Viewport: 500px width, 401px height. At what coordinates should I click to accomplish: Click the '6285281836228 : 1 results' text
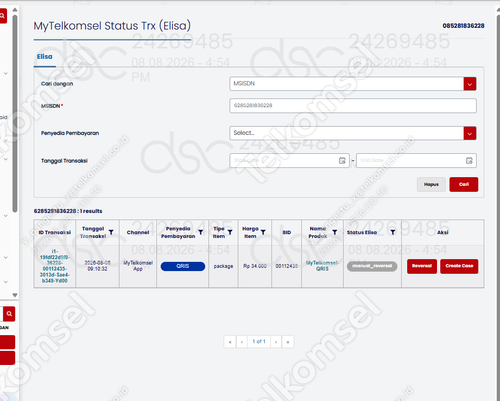(x=68, y=211)
